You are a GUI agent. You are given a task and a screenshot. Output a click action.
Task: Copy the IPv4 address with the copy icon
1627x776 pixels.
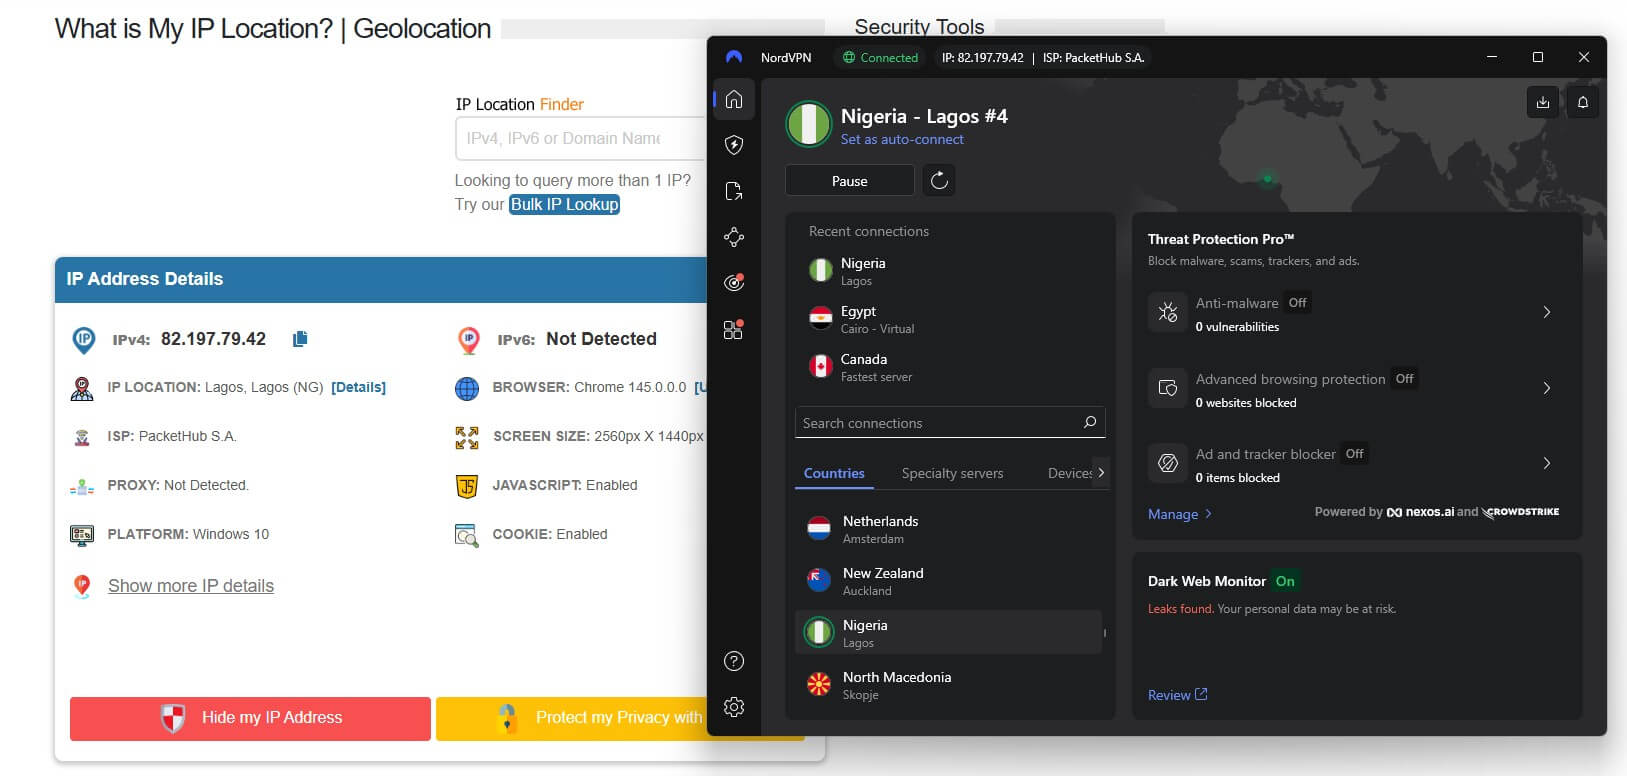click(299, 339)
